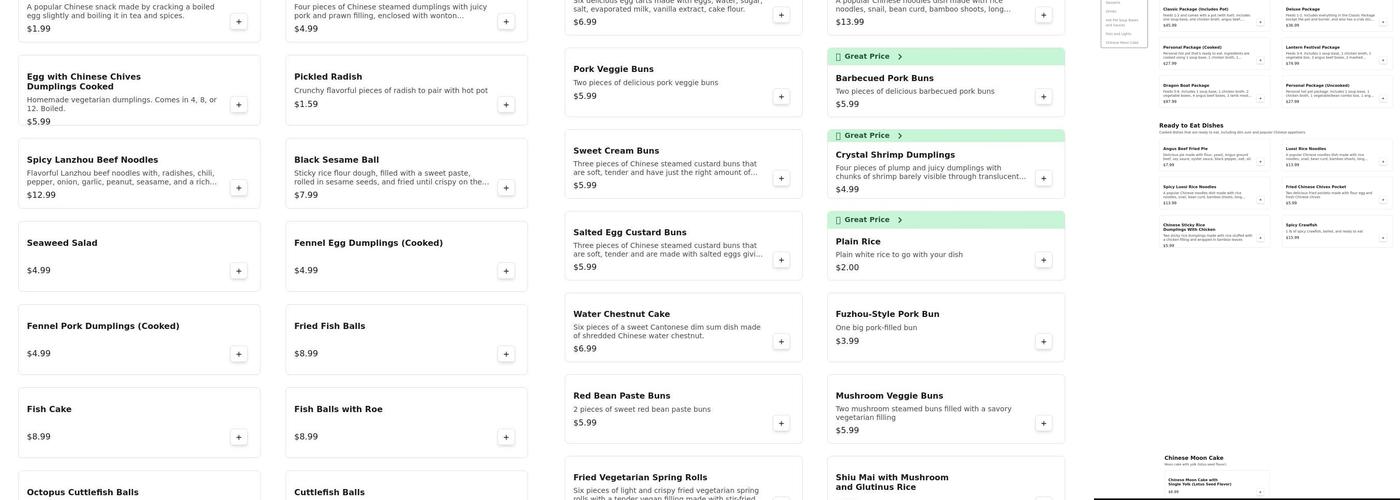
Task: Expand Great Price chevron above Barbecued Pork Buns
Action: tap(900, 57)
